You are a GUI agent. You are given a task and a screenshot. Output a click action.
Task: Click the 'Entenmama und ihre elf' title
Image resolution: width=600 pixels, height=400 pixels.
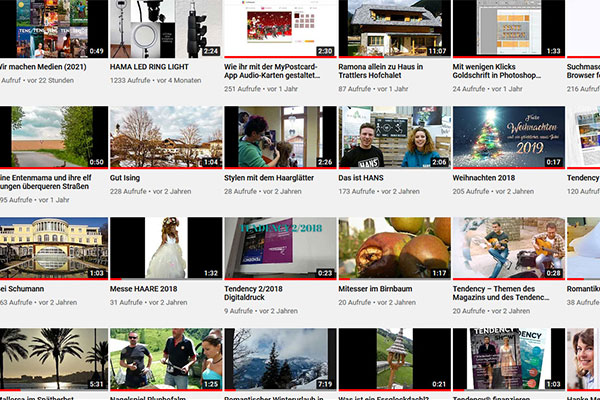pos(46,182)
